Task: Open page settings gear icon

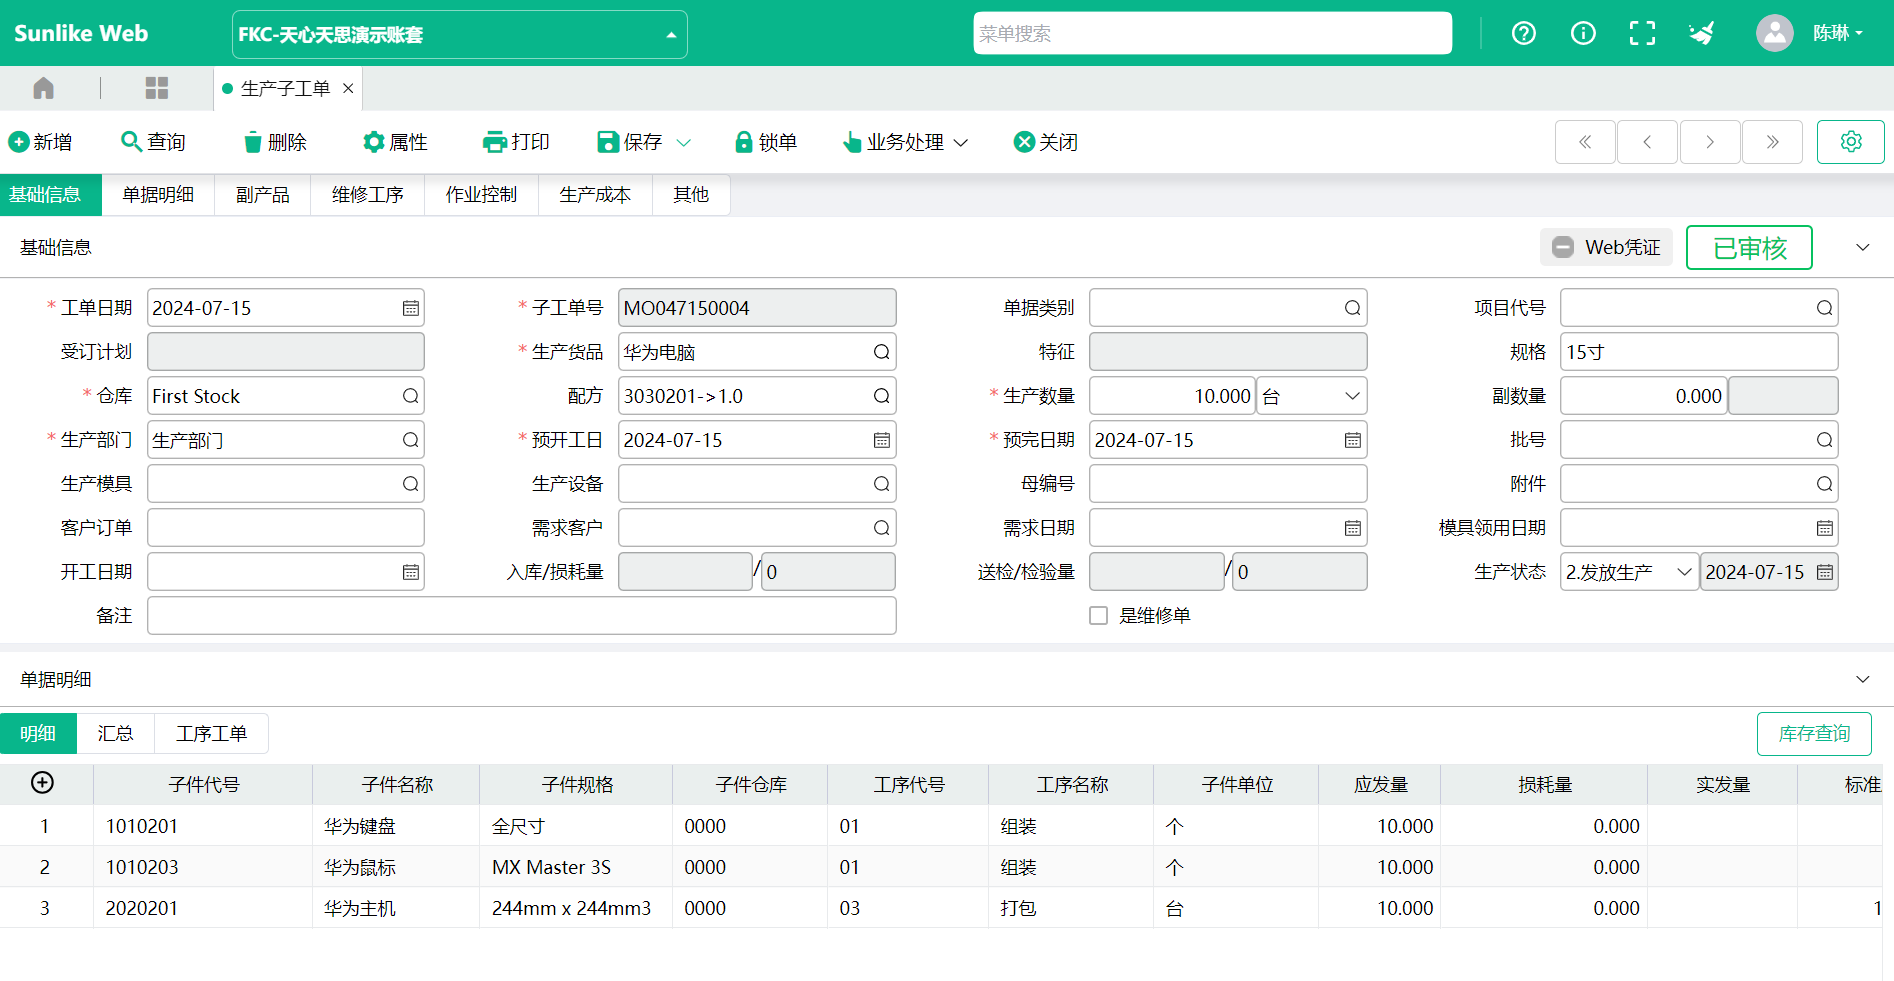Action: click(x=1851, y=142)
